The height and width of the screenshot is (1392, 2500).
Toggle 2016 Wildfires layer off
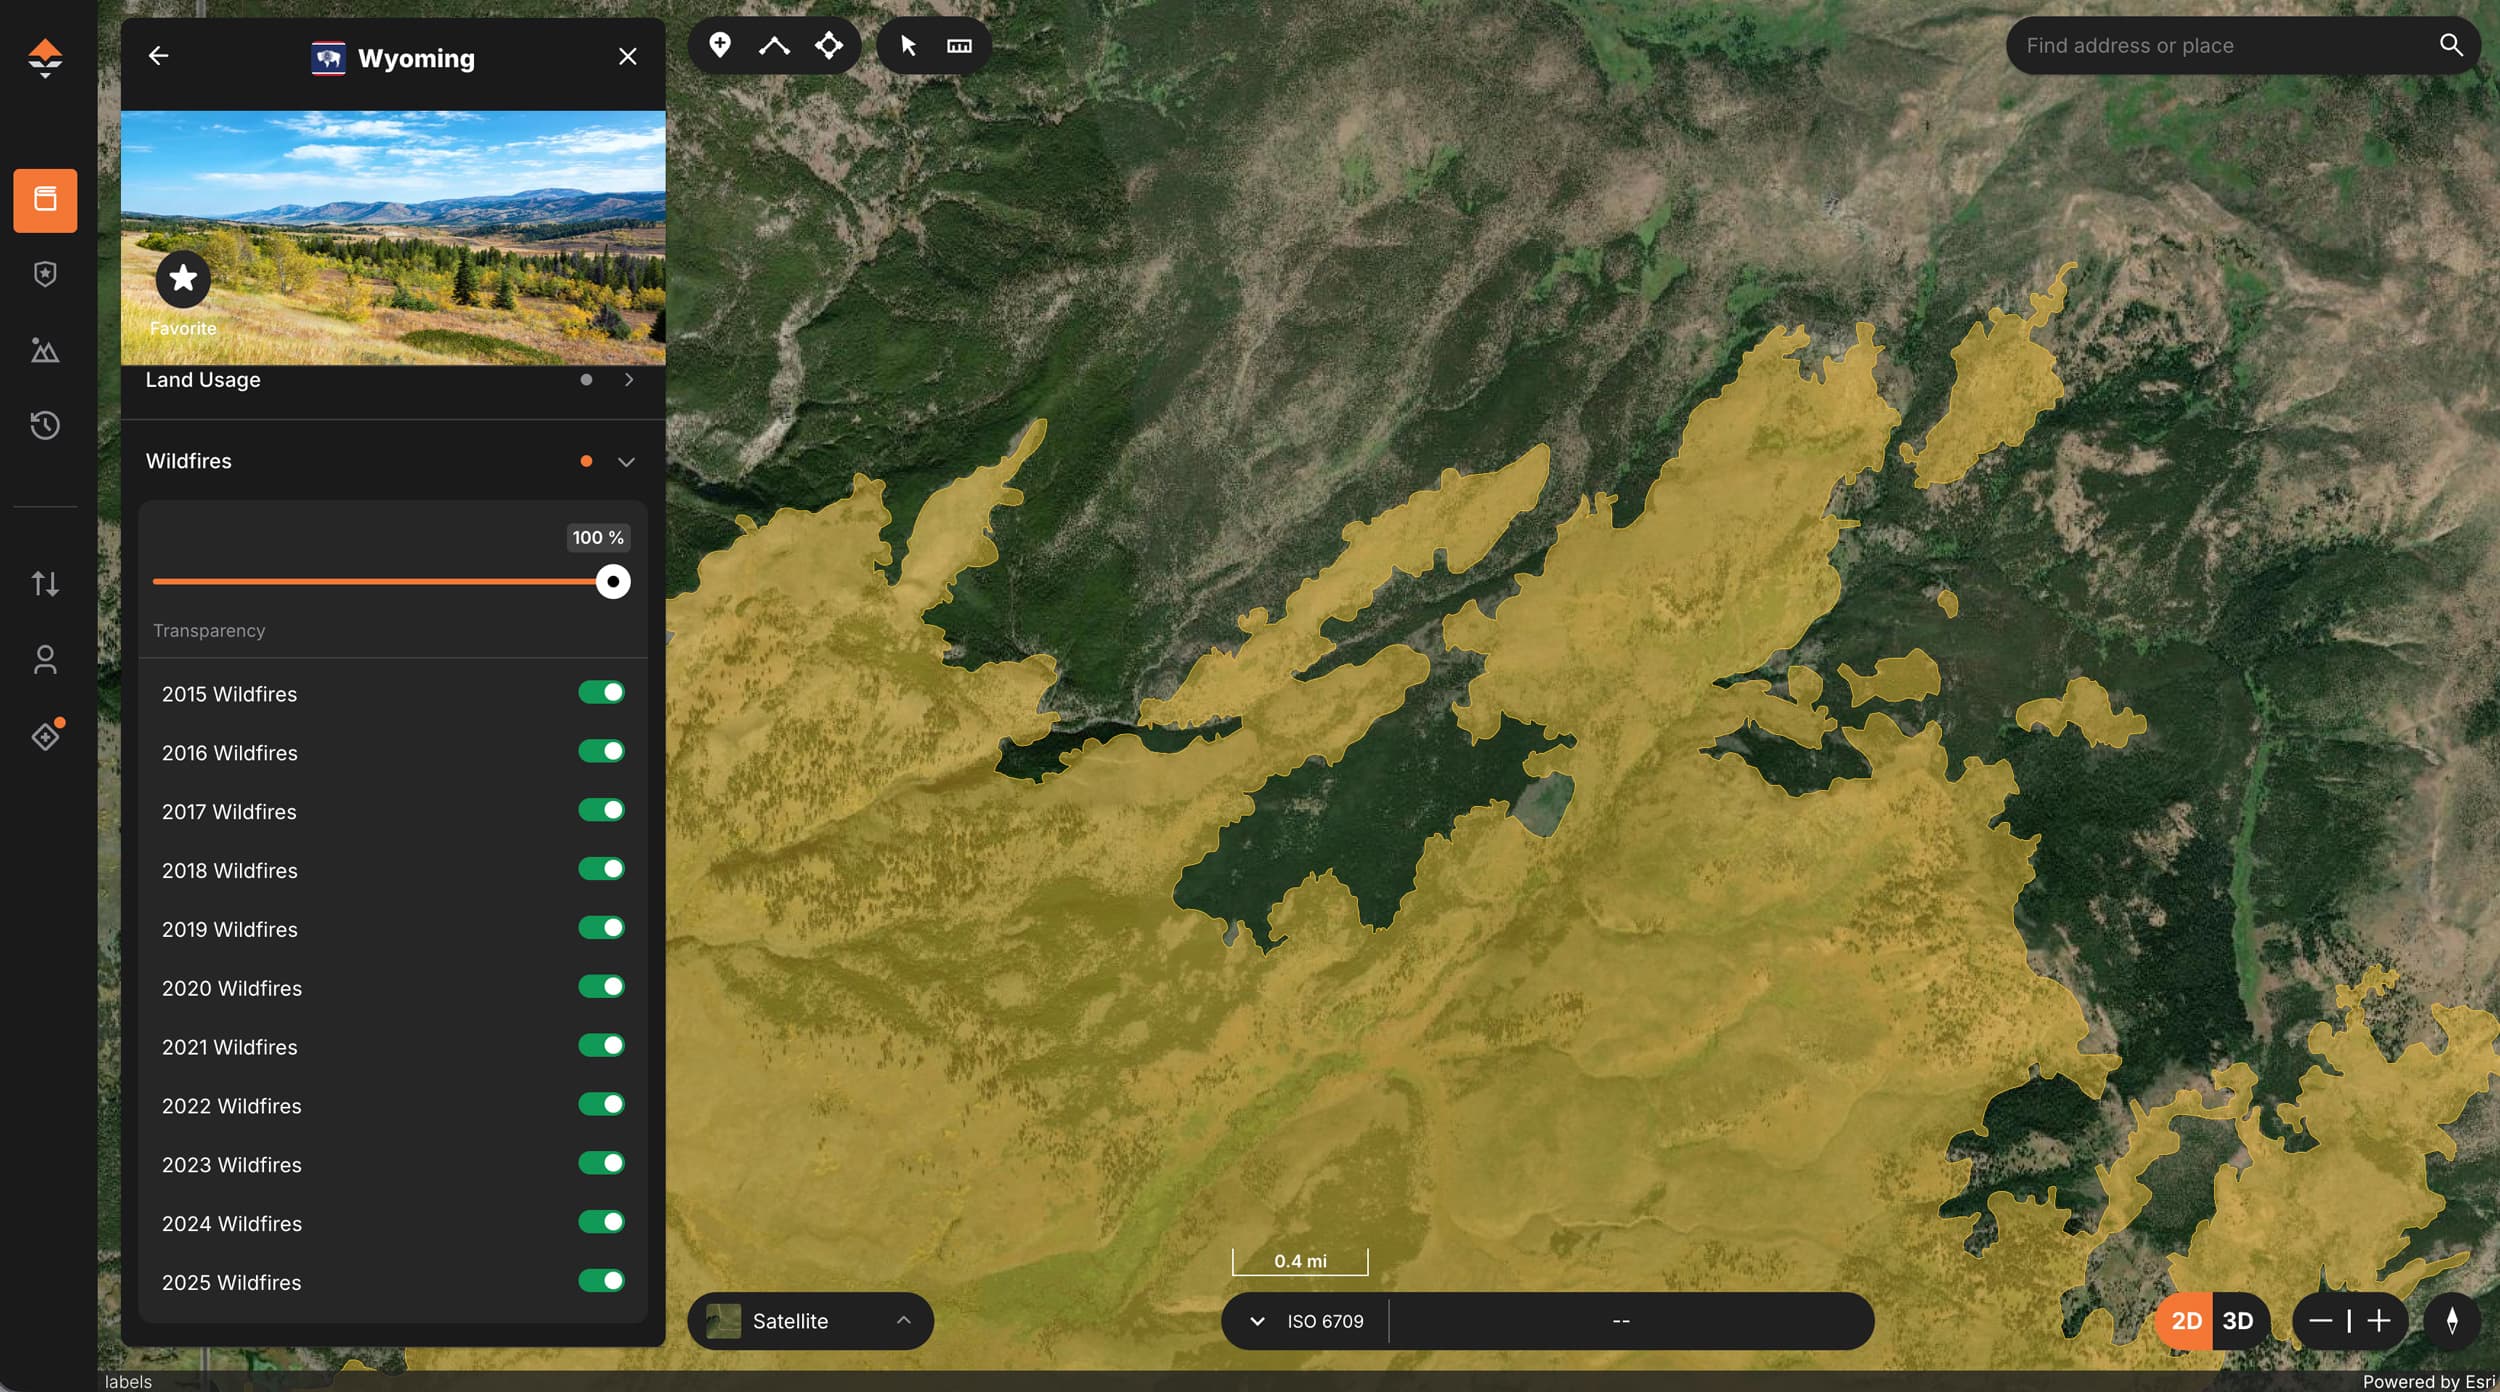601,752
